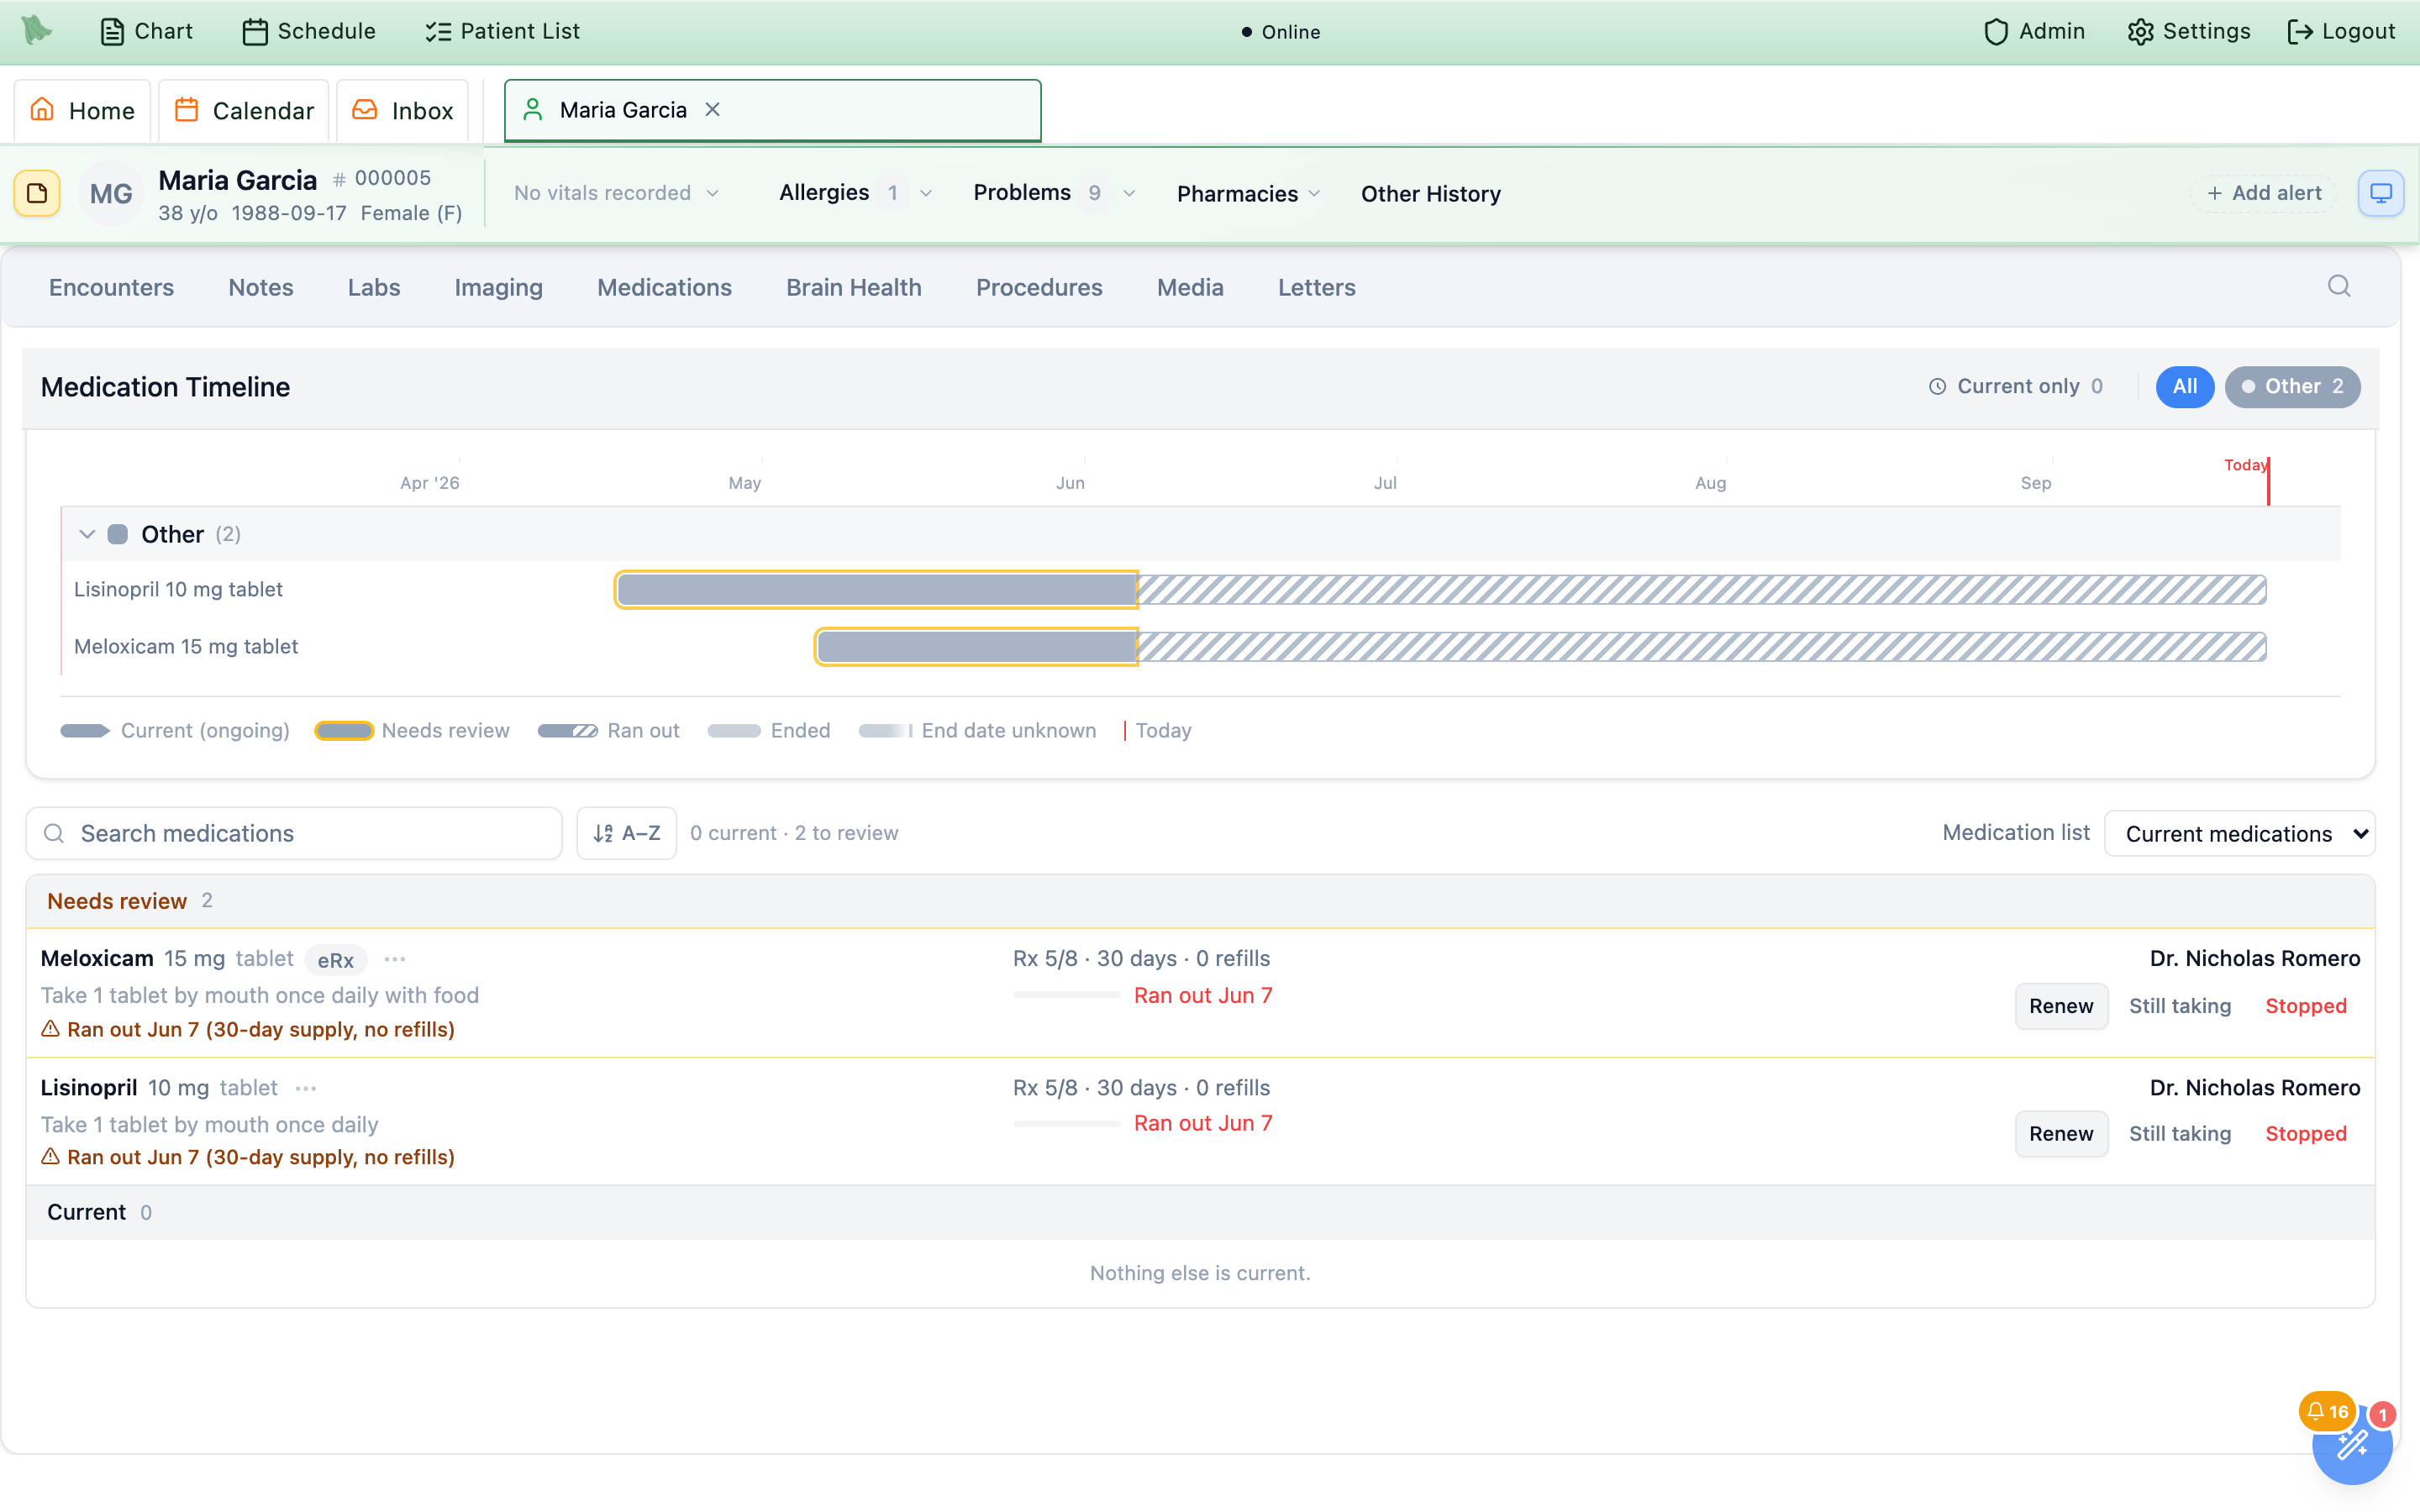Open the Admin area
The height and width of the screenshot is (1512, 2420).
pyautogui.click(x=2034, y=31)
